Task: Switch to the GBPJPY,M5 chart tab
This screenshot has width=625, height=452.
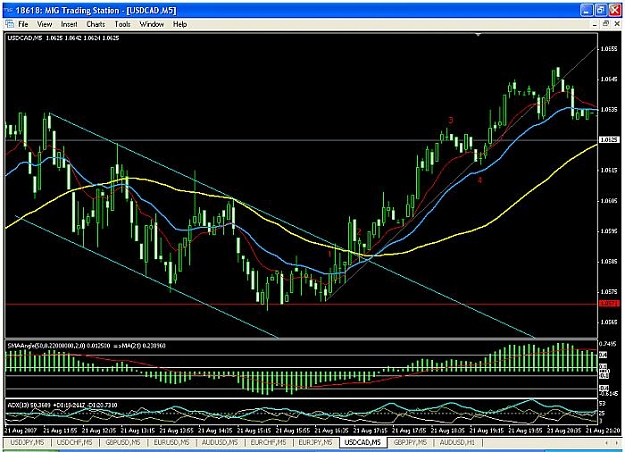Action: coord(410,442)
